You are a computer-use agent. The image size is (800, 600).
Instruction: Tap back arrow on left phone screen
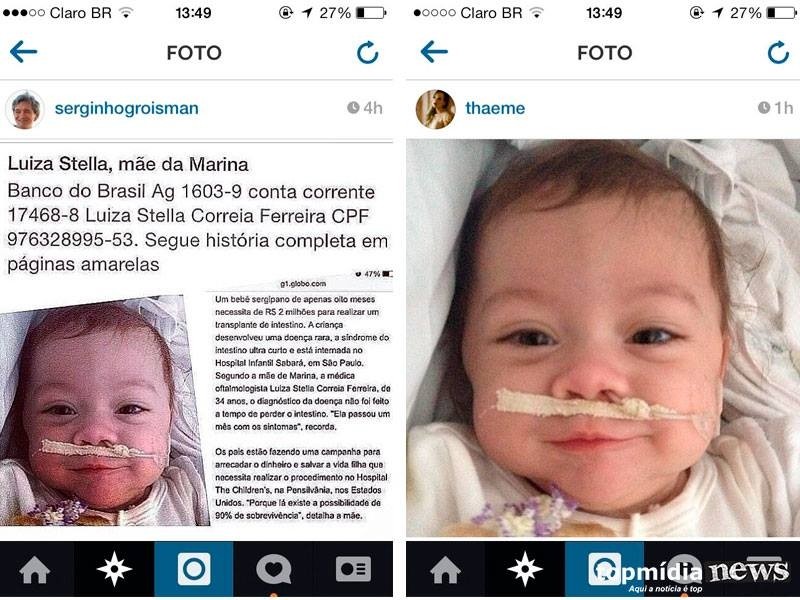point(23,52)
